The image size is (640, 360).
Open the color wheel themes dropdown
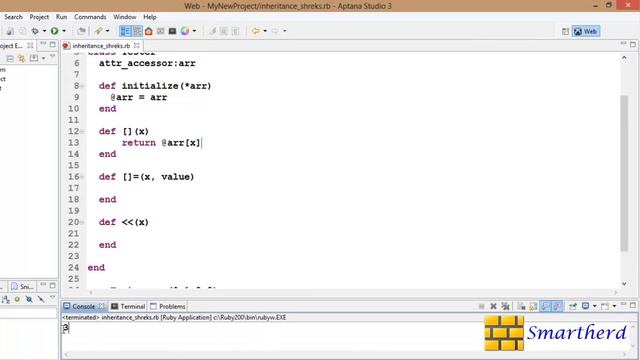[x=194, y=31]
